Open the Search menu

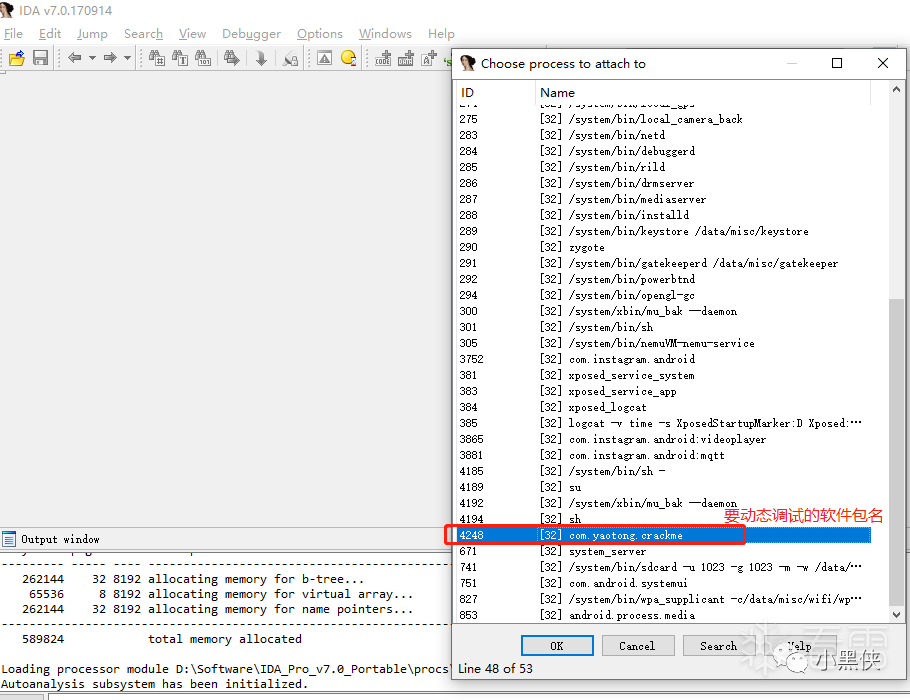pyautogui.click(x=143, y=34)
